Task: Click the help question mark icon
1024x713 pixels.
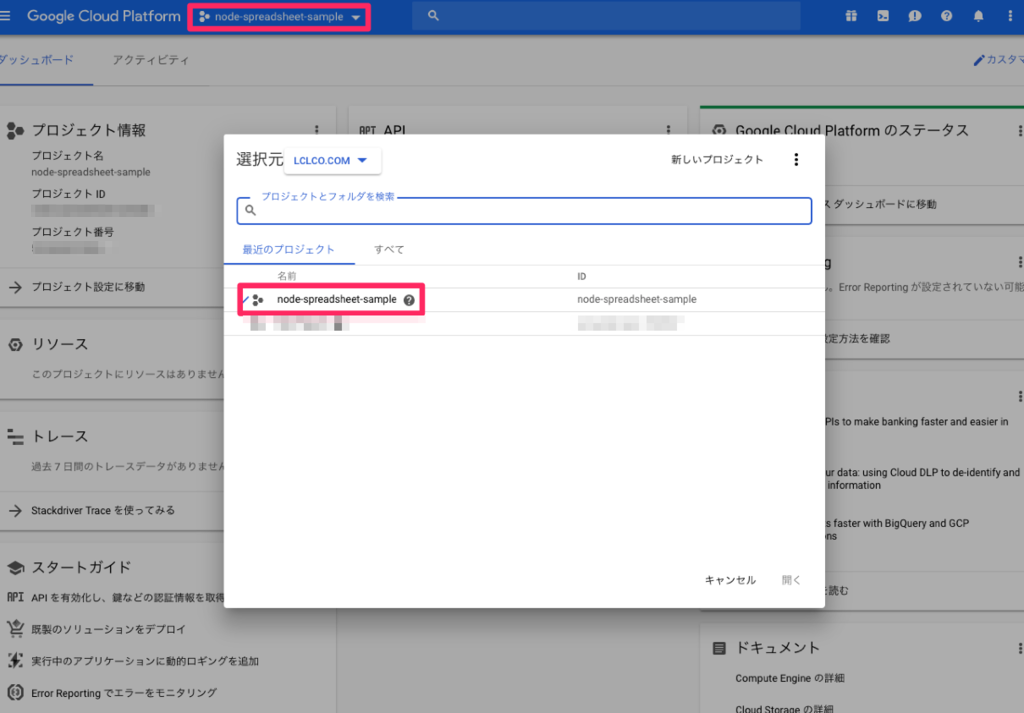Action: point(947,15)
